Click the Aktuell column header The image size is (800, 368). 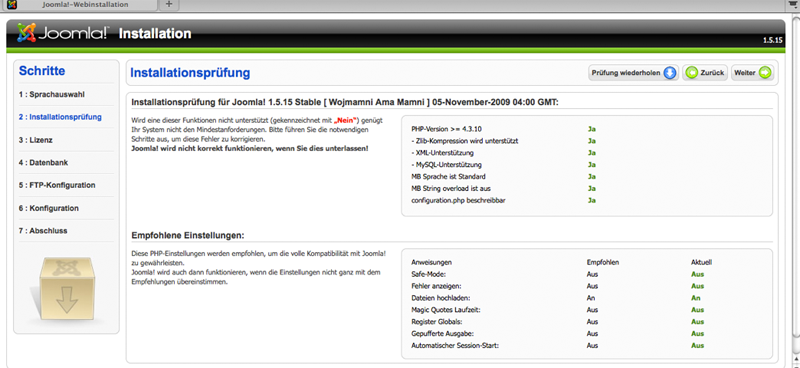coord(702,262)
